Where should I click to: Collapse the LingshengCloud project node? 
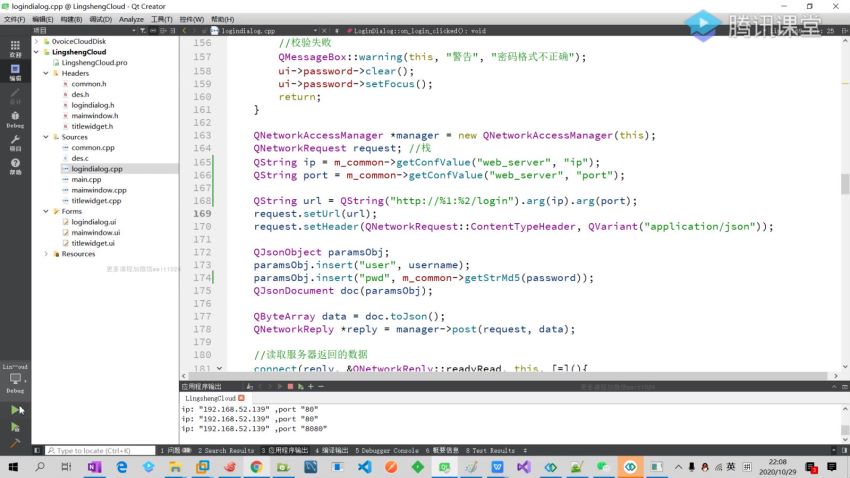pos(36,52)
